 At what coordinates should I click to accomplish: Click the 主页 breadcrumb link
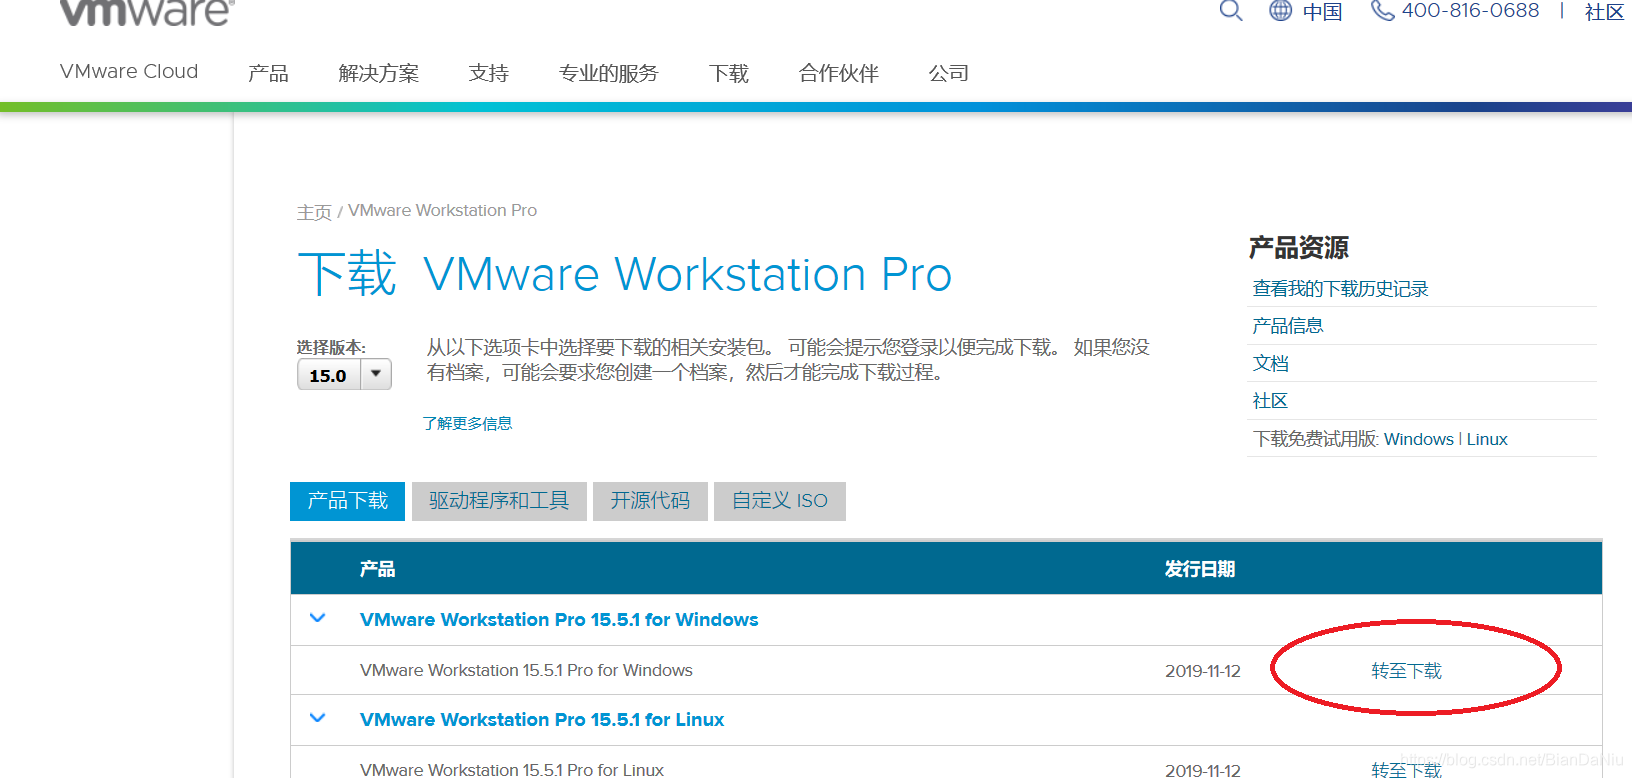[x=314, y=212]
